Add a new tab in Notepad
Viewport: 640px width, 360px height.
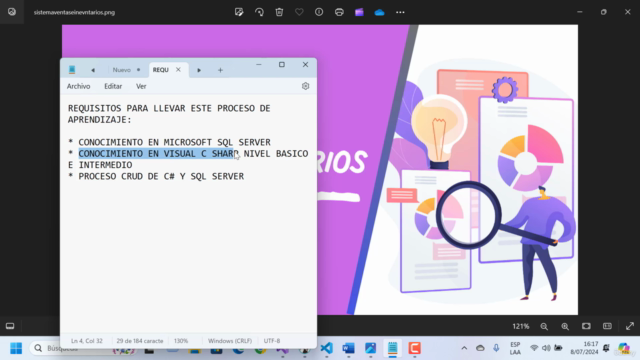point(220,70)
